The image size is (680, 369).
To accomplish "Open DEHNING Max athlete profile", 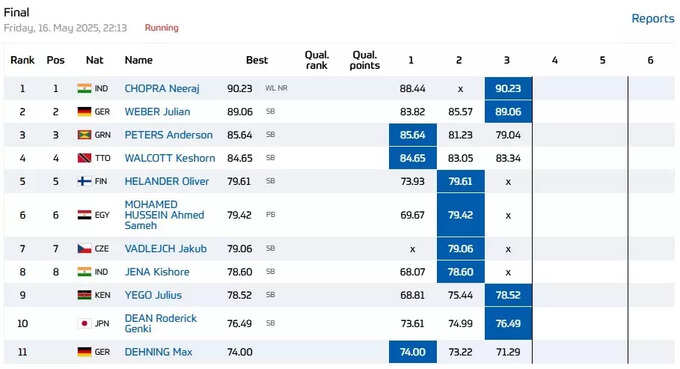I will tap(158, 352).
